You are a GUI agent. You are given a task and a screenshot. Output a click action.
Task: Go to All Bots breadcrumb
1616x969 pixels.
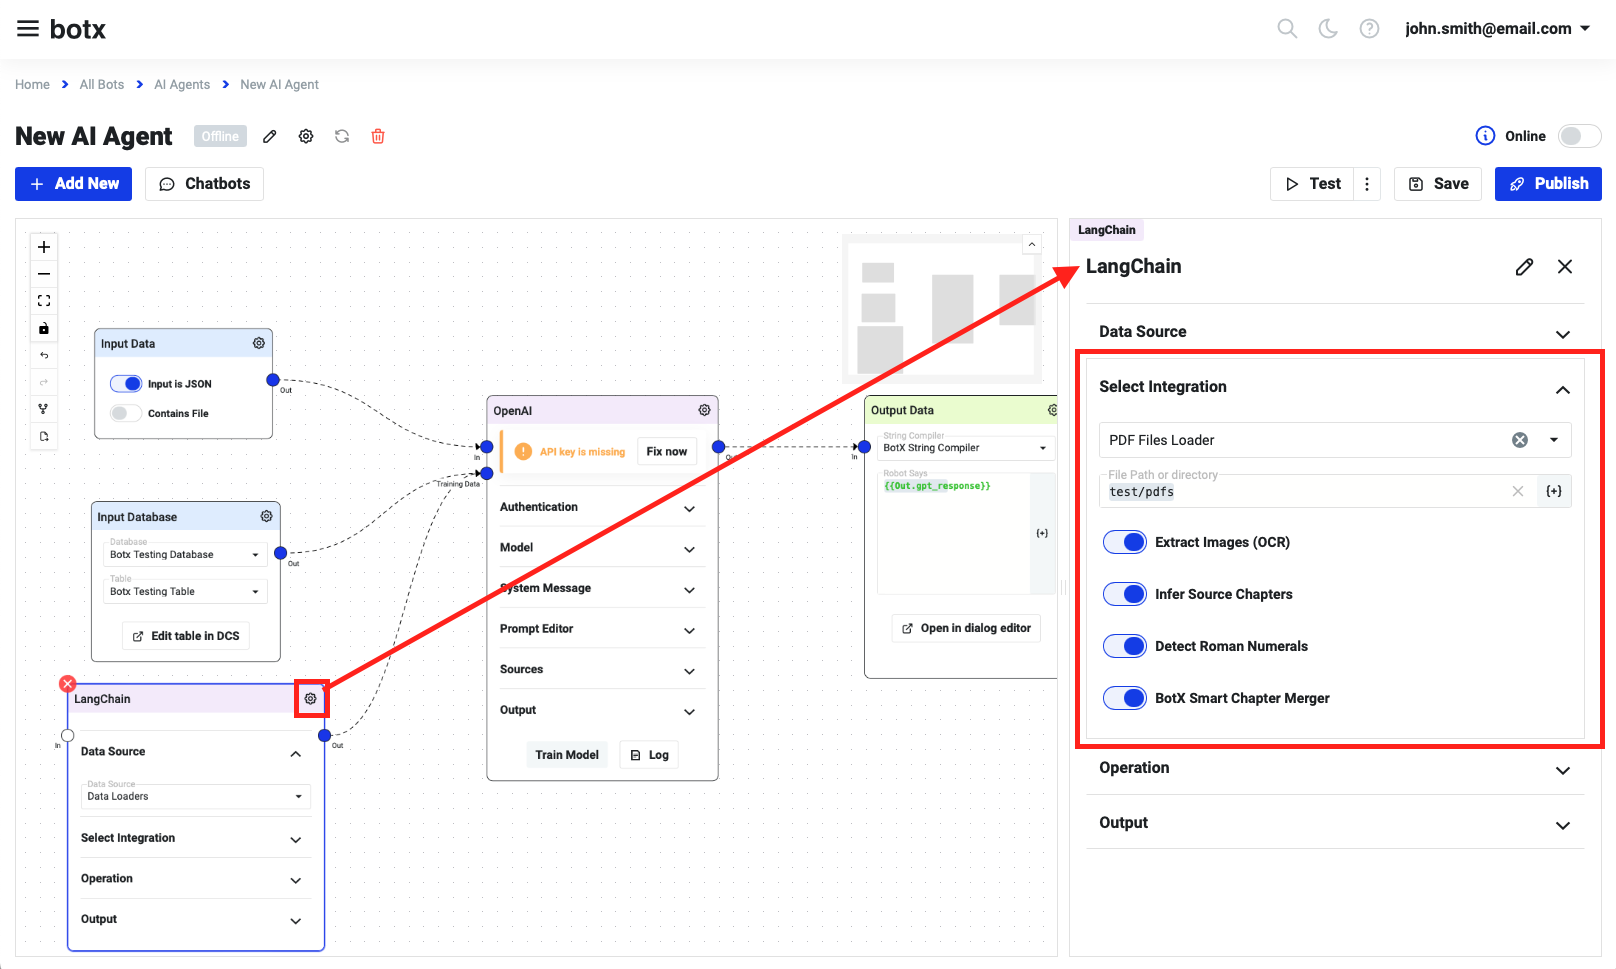point(102,85)
